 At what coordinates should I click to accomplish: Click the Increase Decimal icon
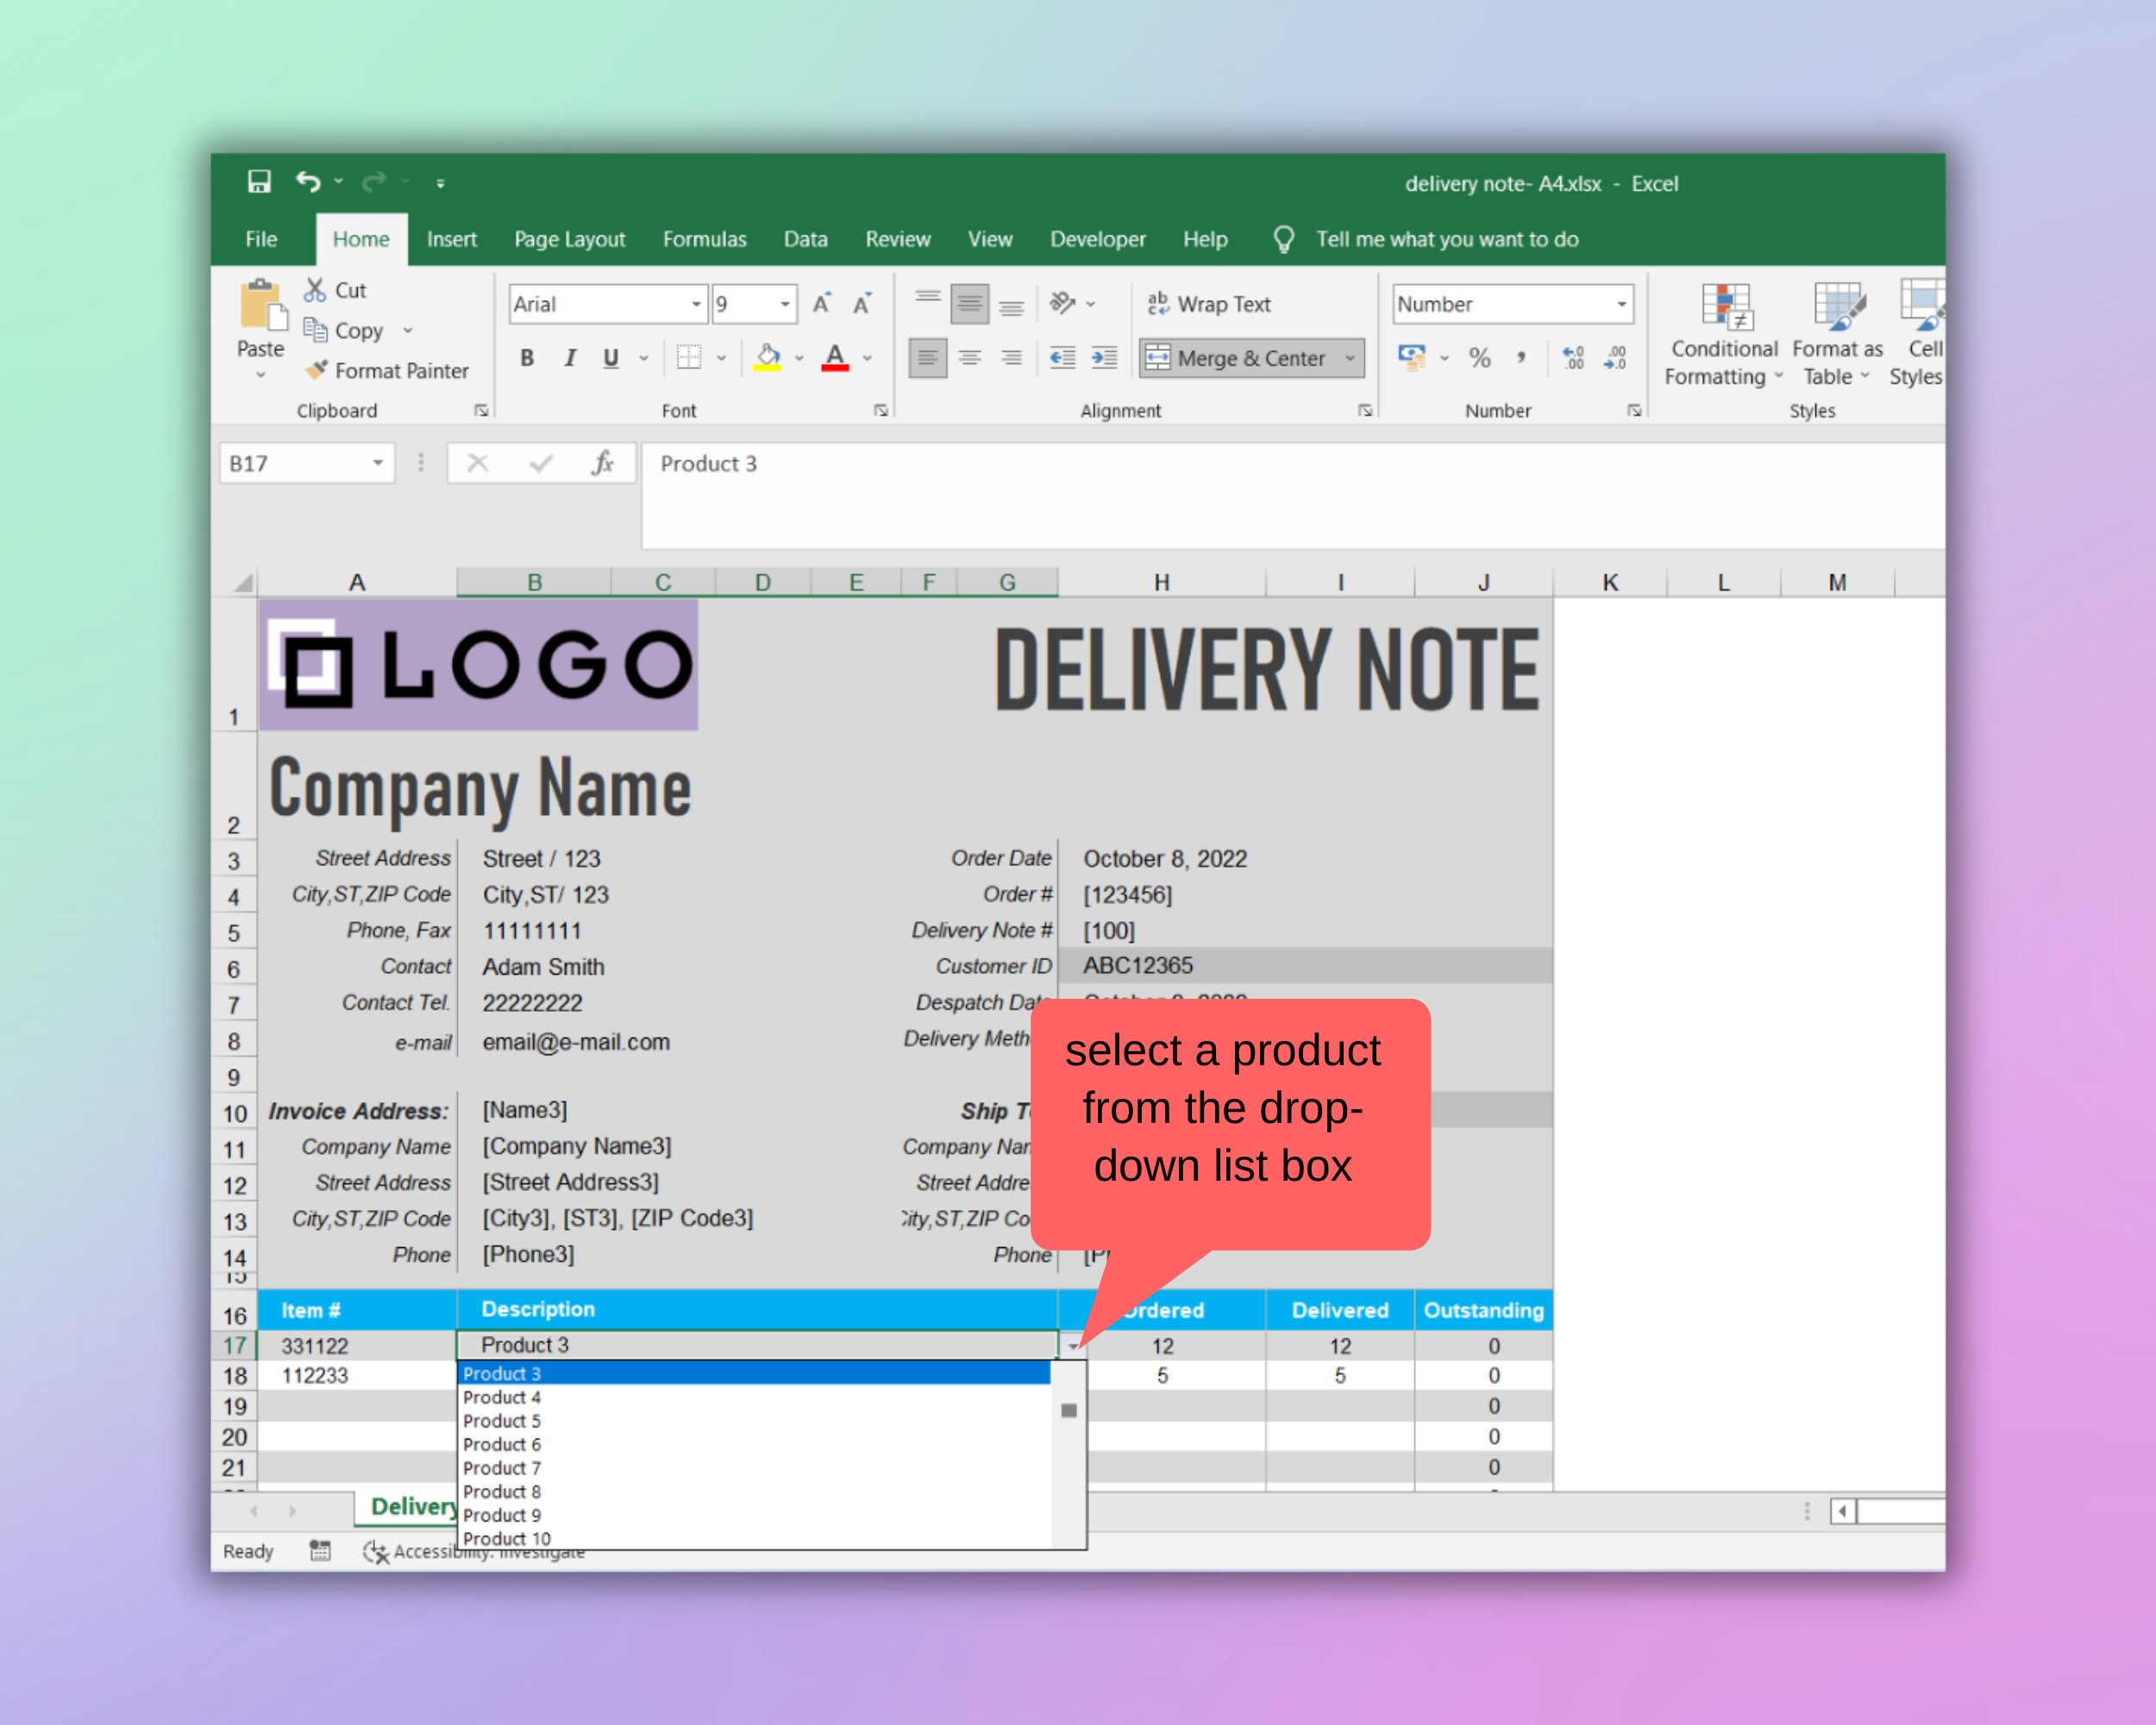(1572, 357)
